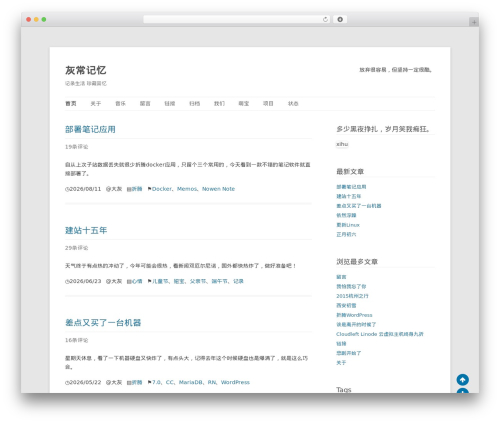Open the 项目 navigation item

[x=268, y=104]
